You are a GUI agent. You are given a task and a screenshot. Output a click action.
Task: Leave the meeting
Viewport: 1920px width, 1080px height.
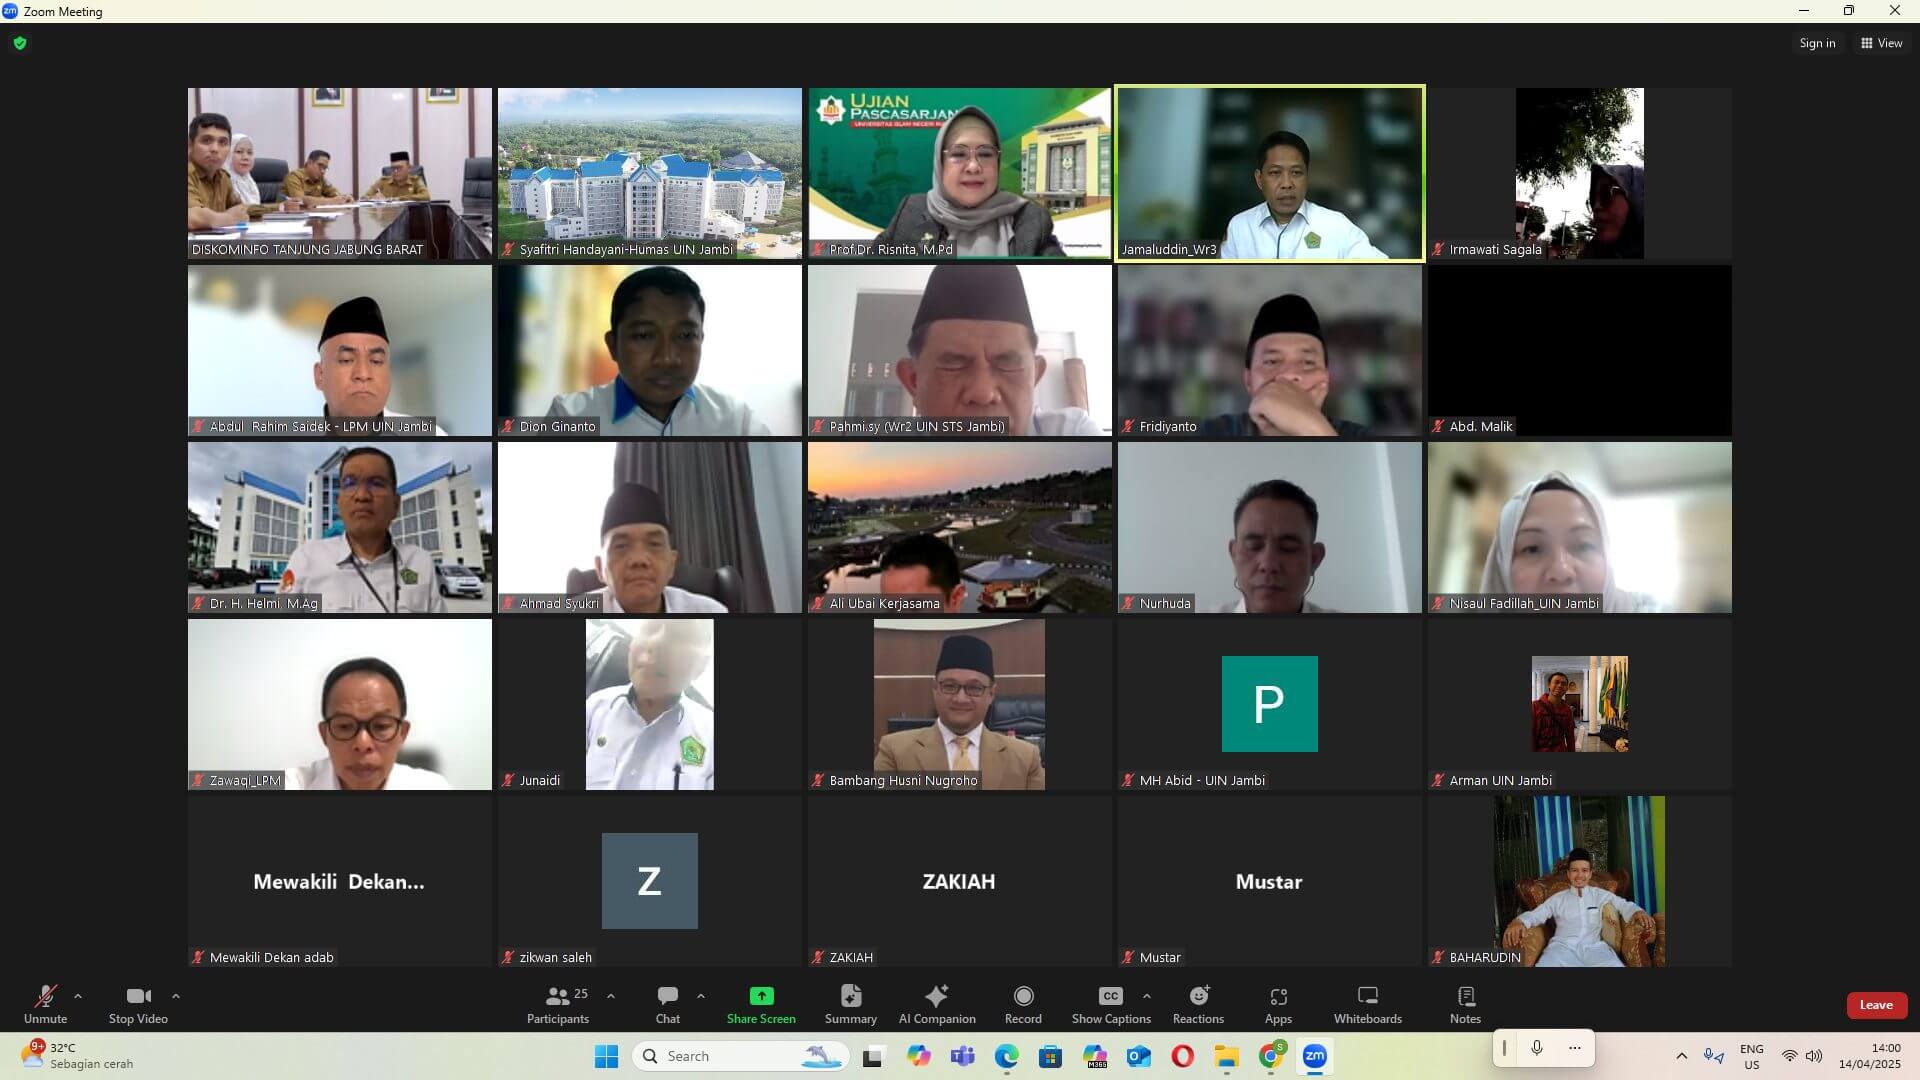[x=1876, y=1005]
